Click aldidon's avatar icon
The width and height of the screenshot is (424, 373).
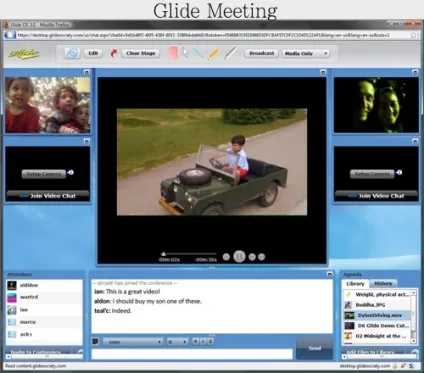12,285
